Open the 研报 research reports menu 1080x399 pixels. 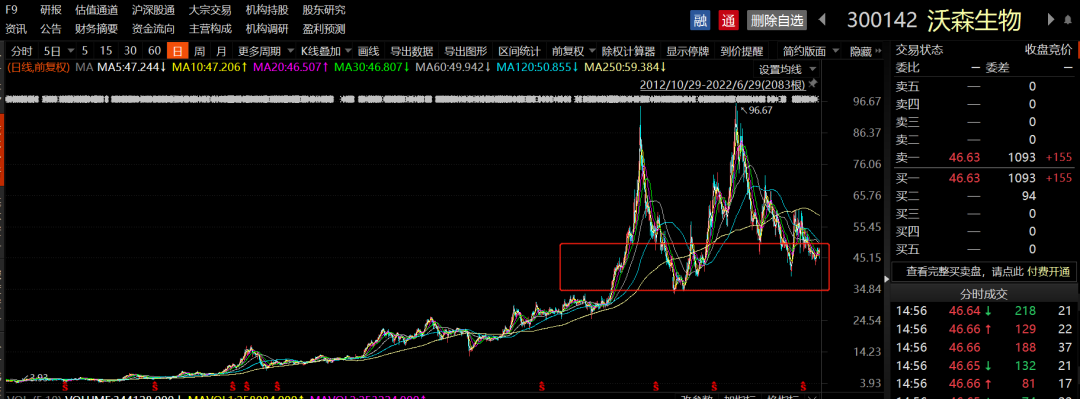coord(50,10)
